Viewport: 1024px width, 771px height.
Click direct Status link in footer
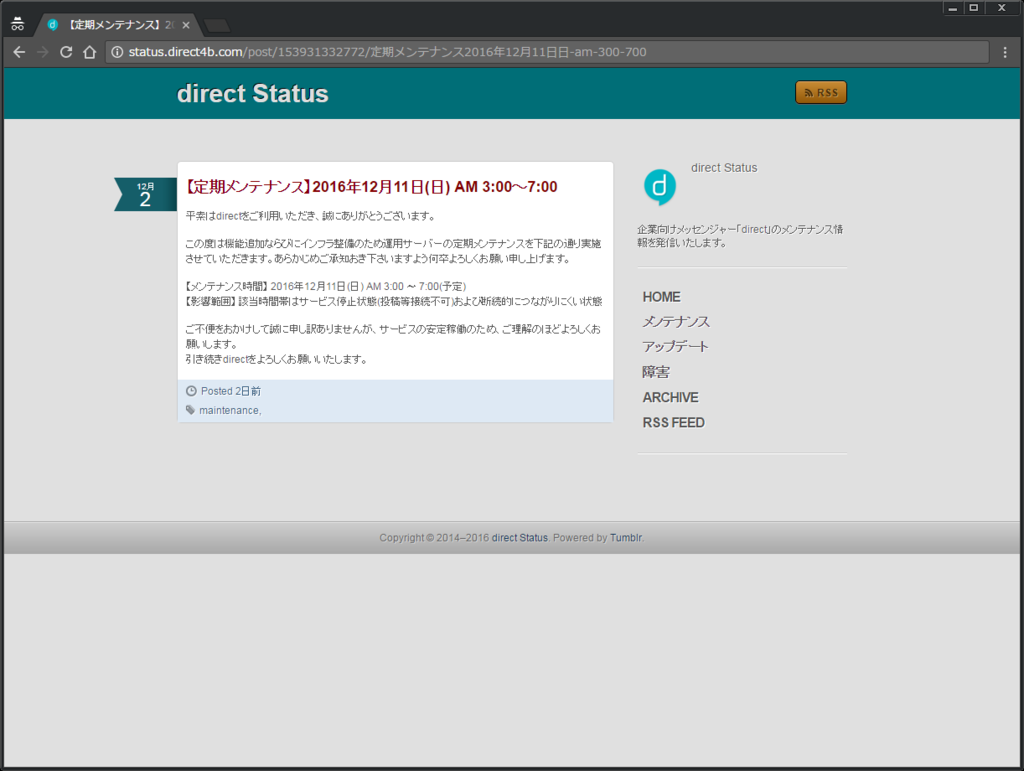pos(519,538)
